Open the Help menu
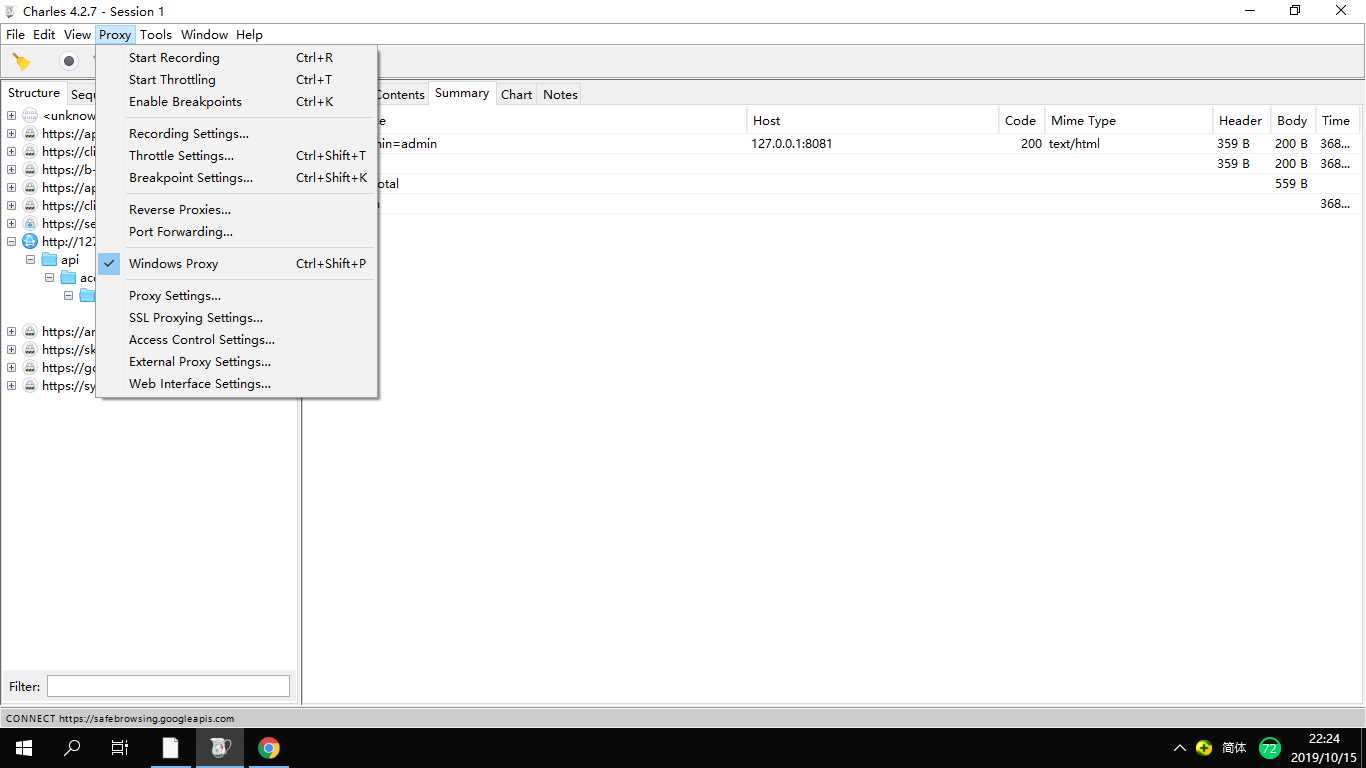 pos(249,34)
